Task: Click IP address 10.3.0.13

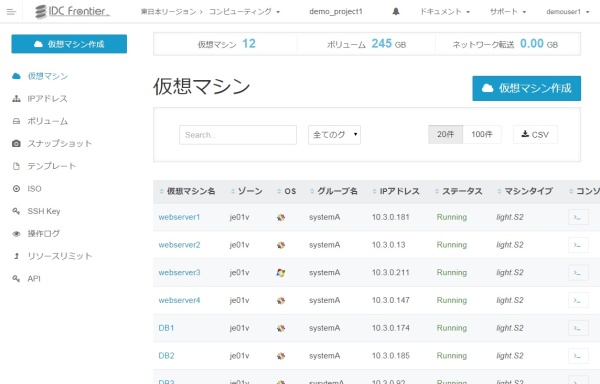Action: coord(388,245)
